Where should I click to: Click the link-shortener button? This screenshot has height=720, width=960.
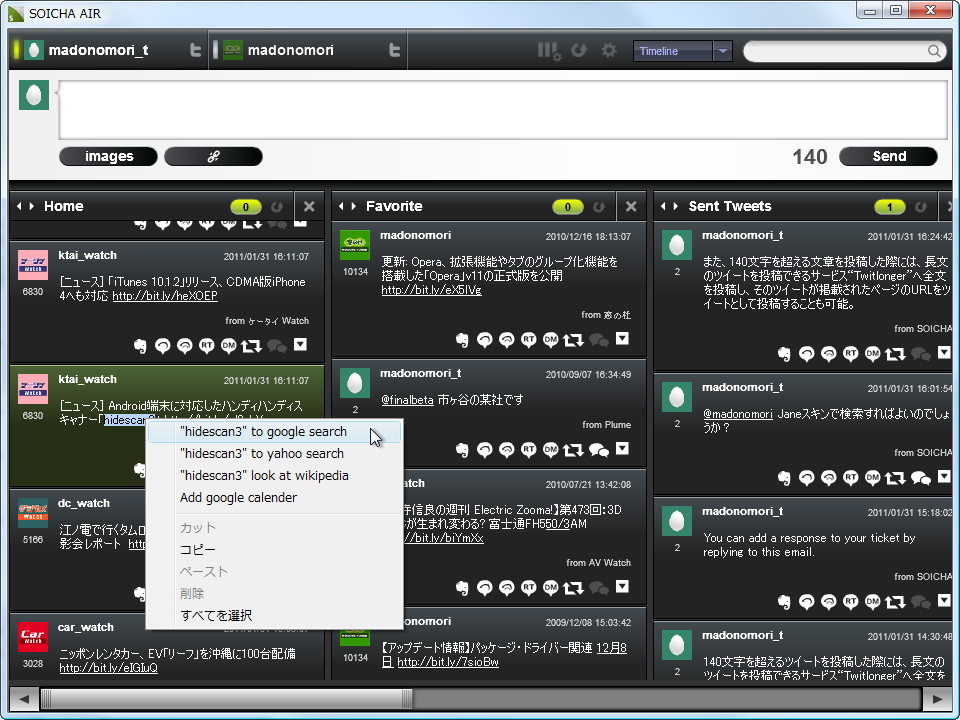(213, 157)
